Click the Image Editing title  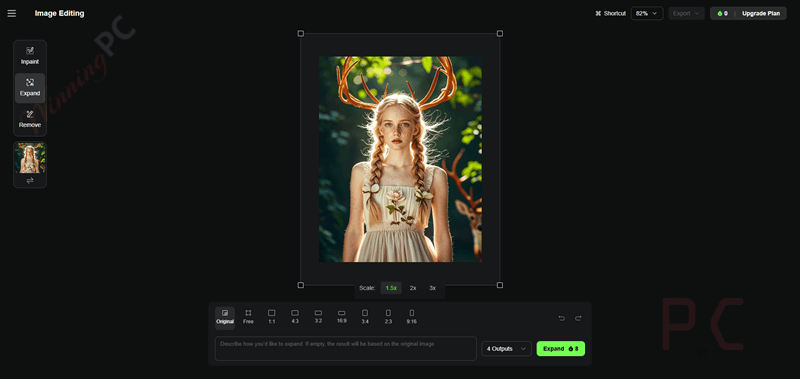pos(59,13)
